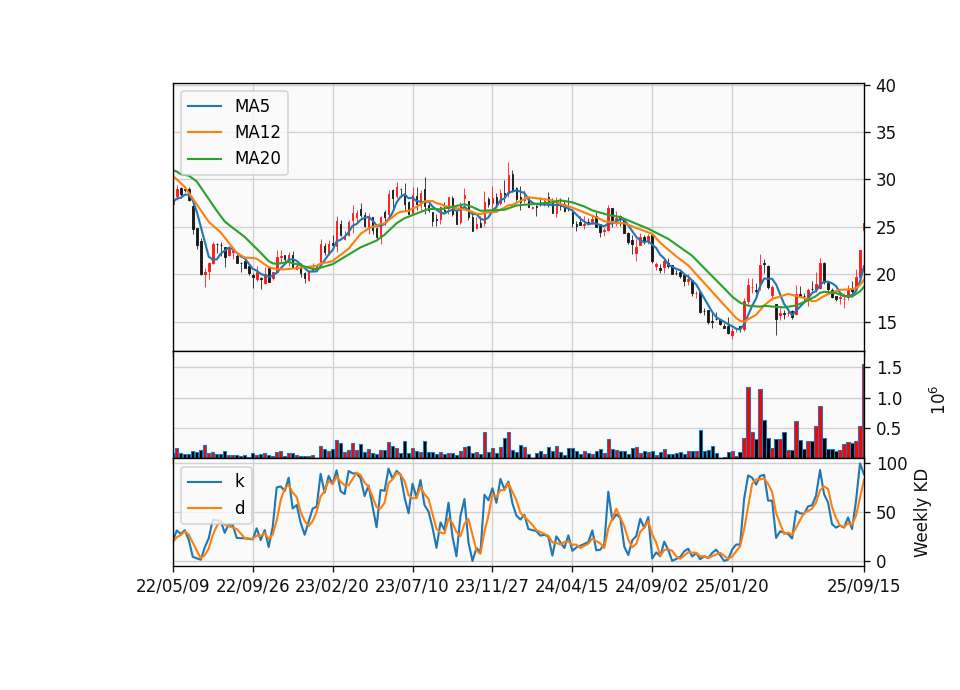Click the 24/04/15 date axis label
The height and width of the screenshot is (690, 960).
coord(572,586)
